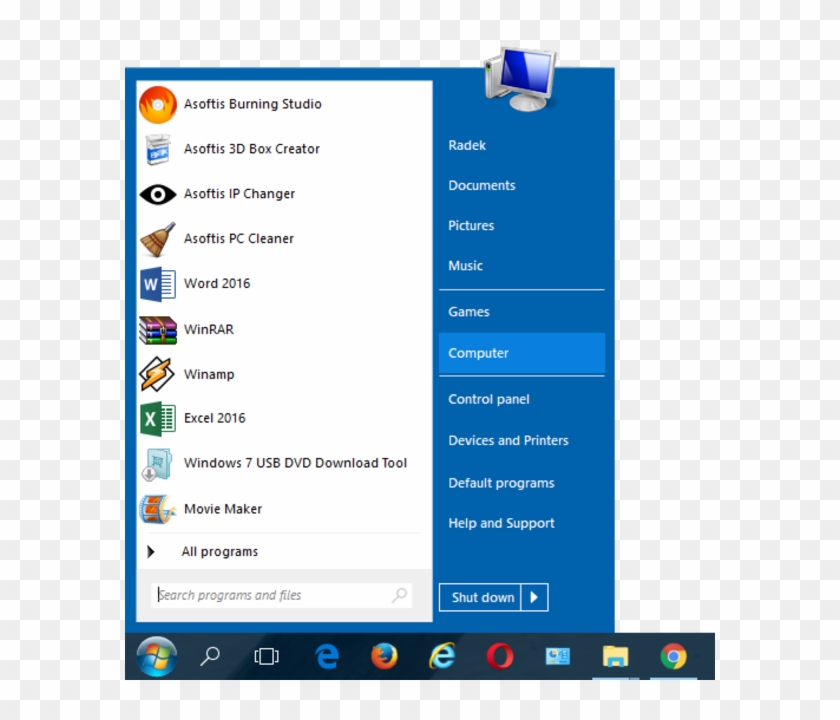Click Windows 7 USB DVD Download Tool icon
This screenshot has height=720, width=840.
tap(156, 464)
